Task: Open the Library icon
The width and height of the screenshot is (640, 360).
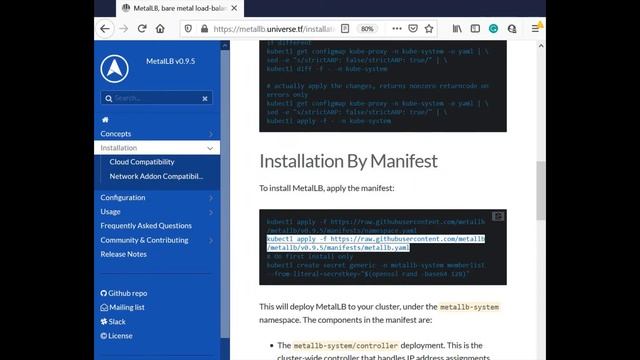Action: pos(457,29)
